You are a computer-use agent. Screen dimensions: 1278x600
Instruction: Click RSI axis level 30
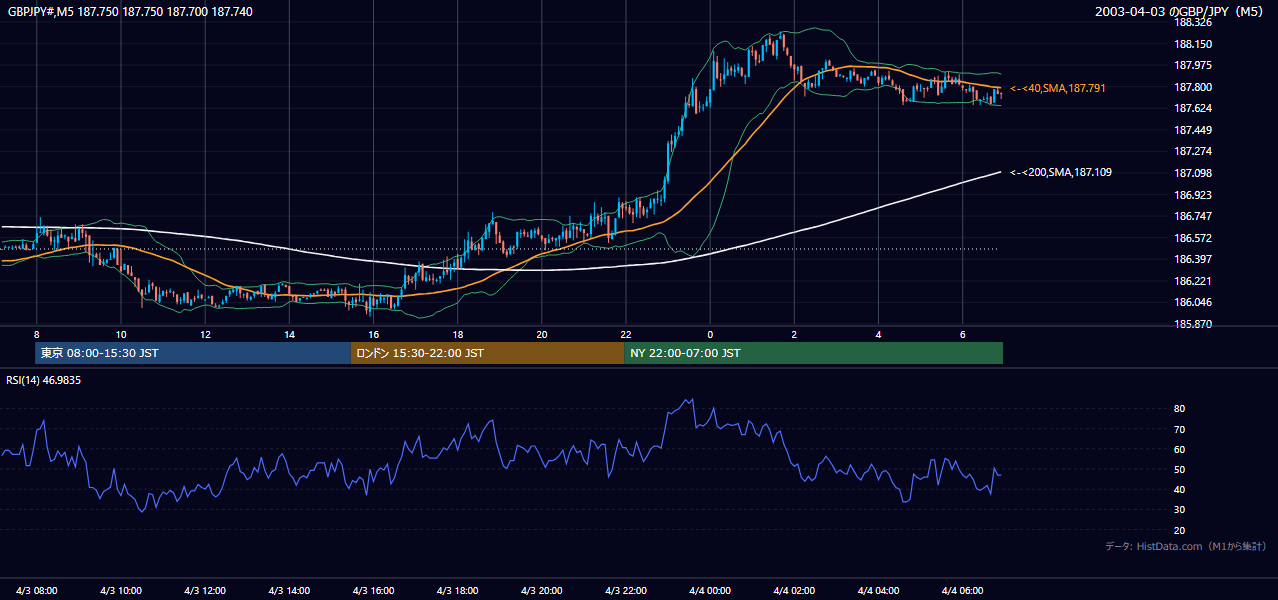point(1180,510)
